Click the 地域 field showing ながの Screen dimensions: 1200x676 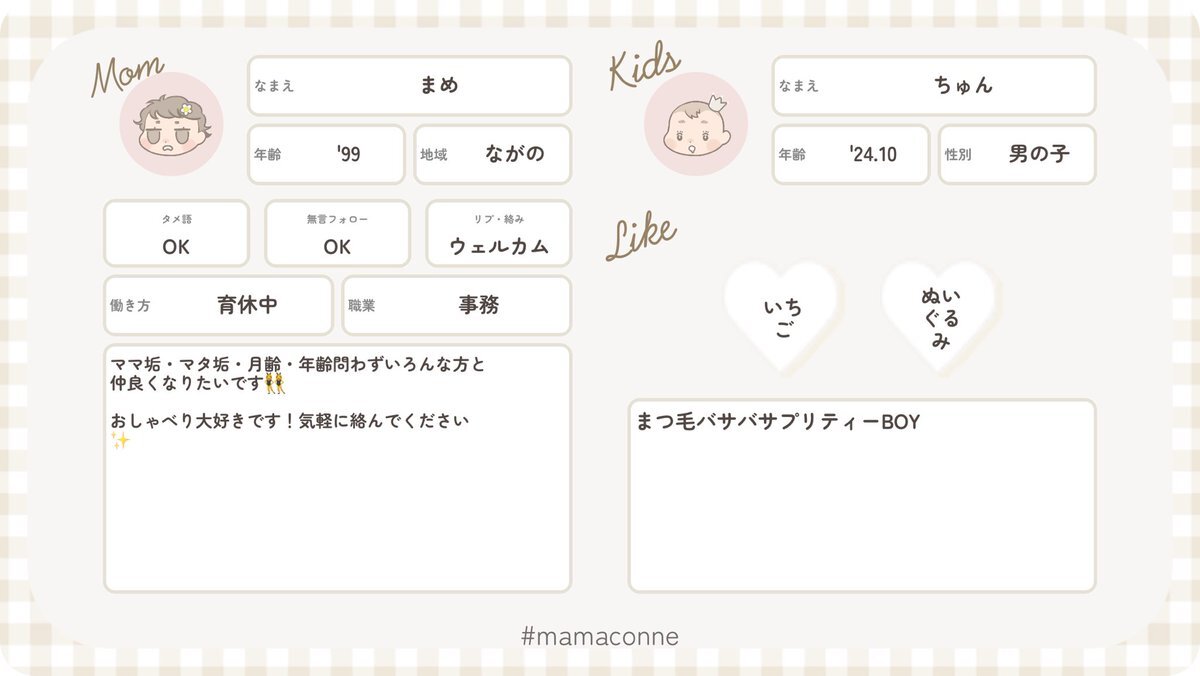[x=492, y=154]
